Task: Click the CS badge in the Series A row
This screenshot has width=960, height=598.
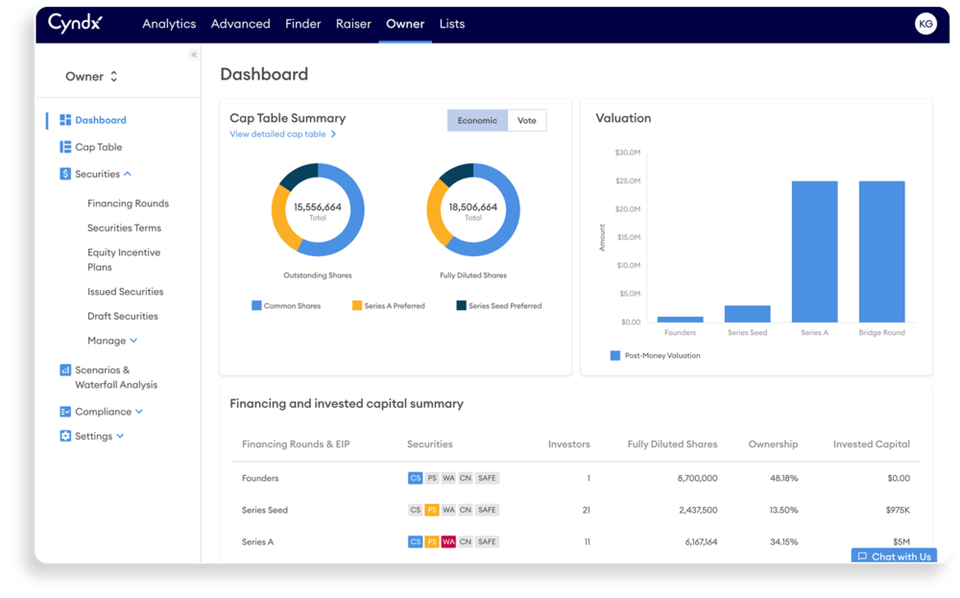Action: [x=415, y=542]
